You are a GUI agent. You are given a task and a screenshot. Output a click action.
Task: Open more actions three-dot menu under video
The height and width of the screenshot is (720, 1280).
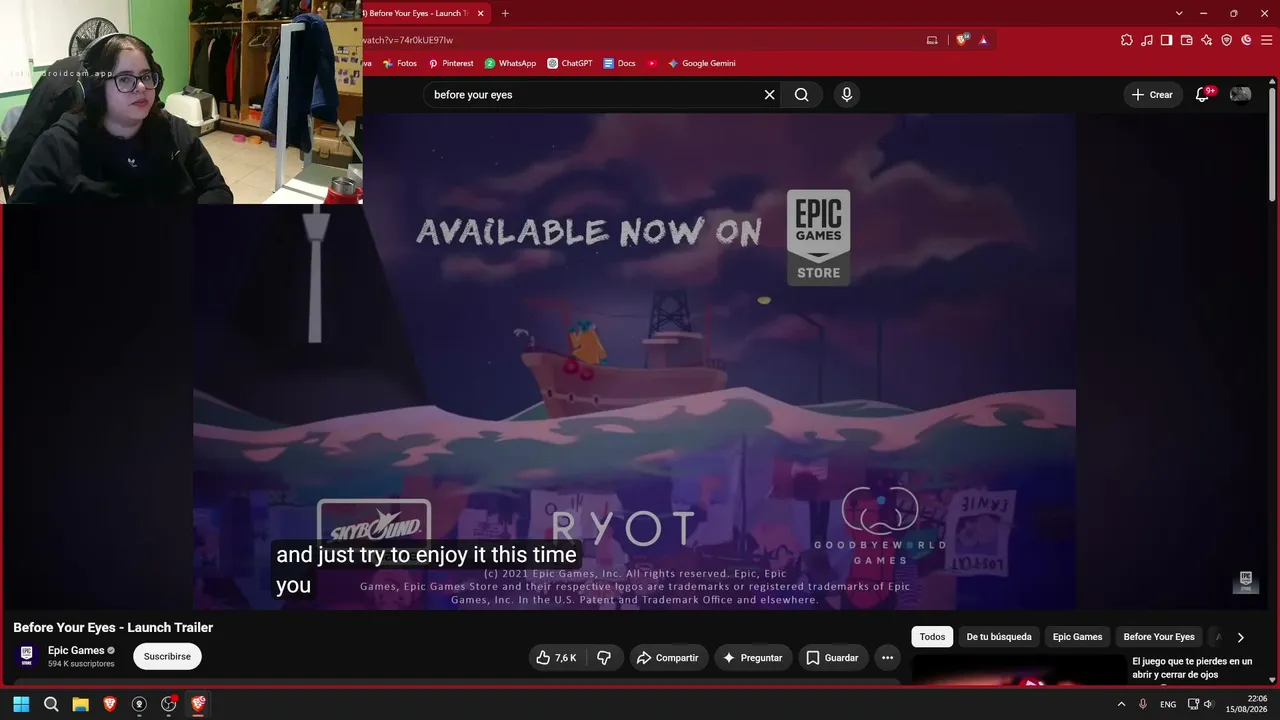point(887,658)
